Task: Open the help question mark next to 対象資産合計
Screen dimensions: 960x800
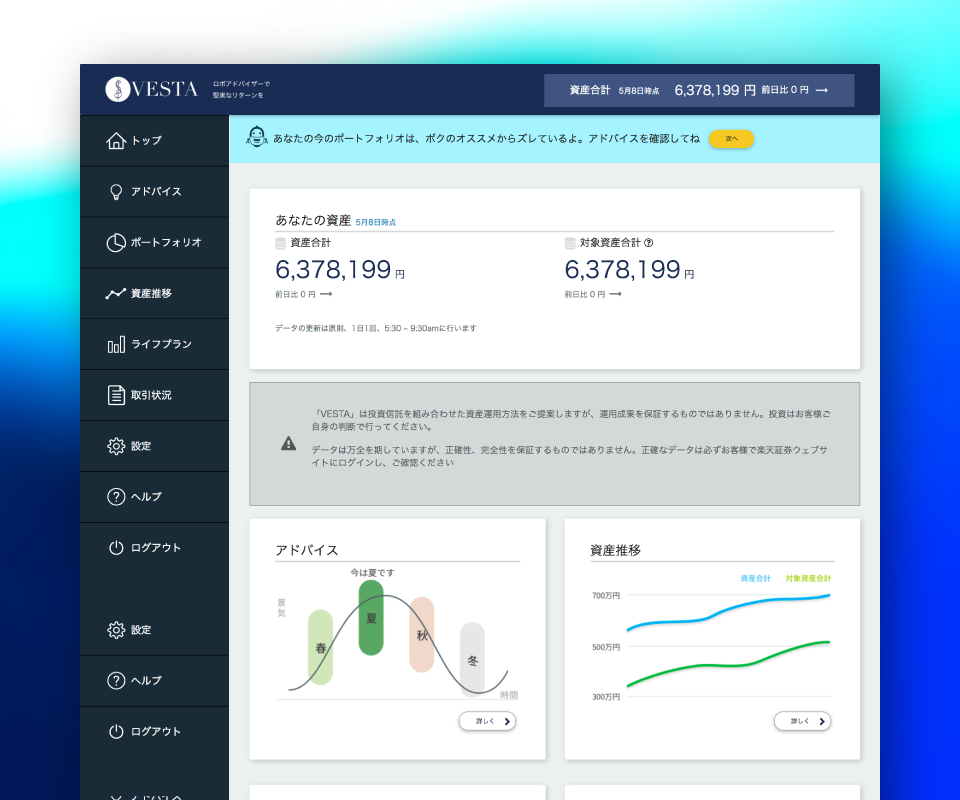Action: click(649, 243)
